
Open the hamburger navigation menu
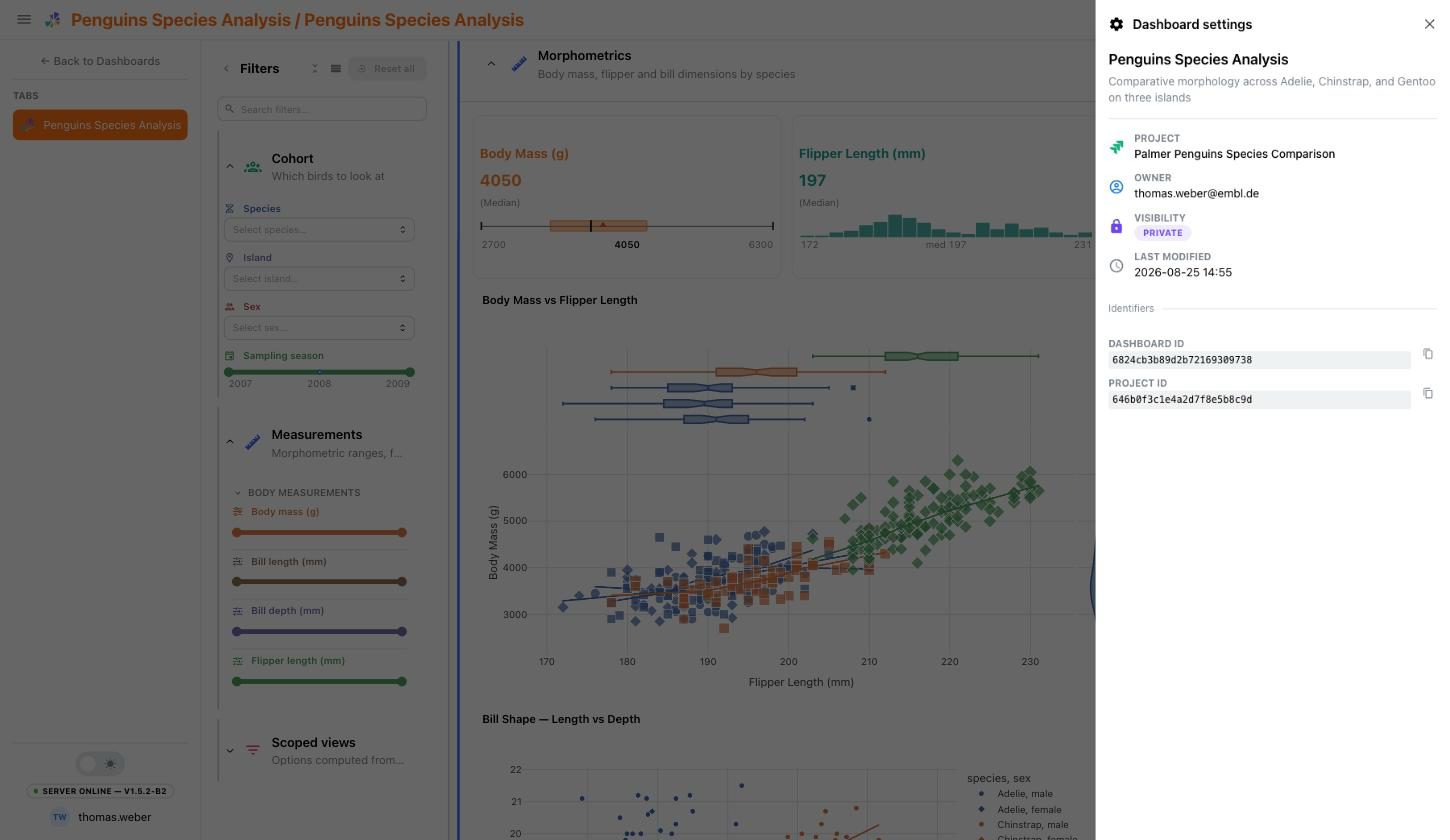coord(24,20)
